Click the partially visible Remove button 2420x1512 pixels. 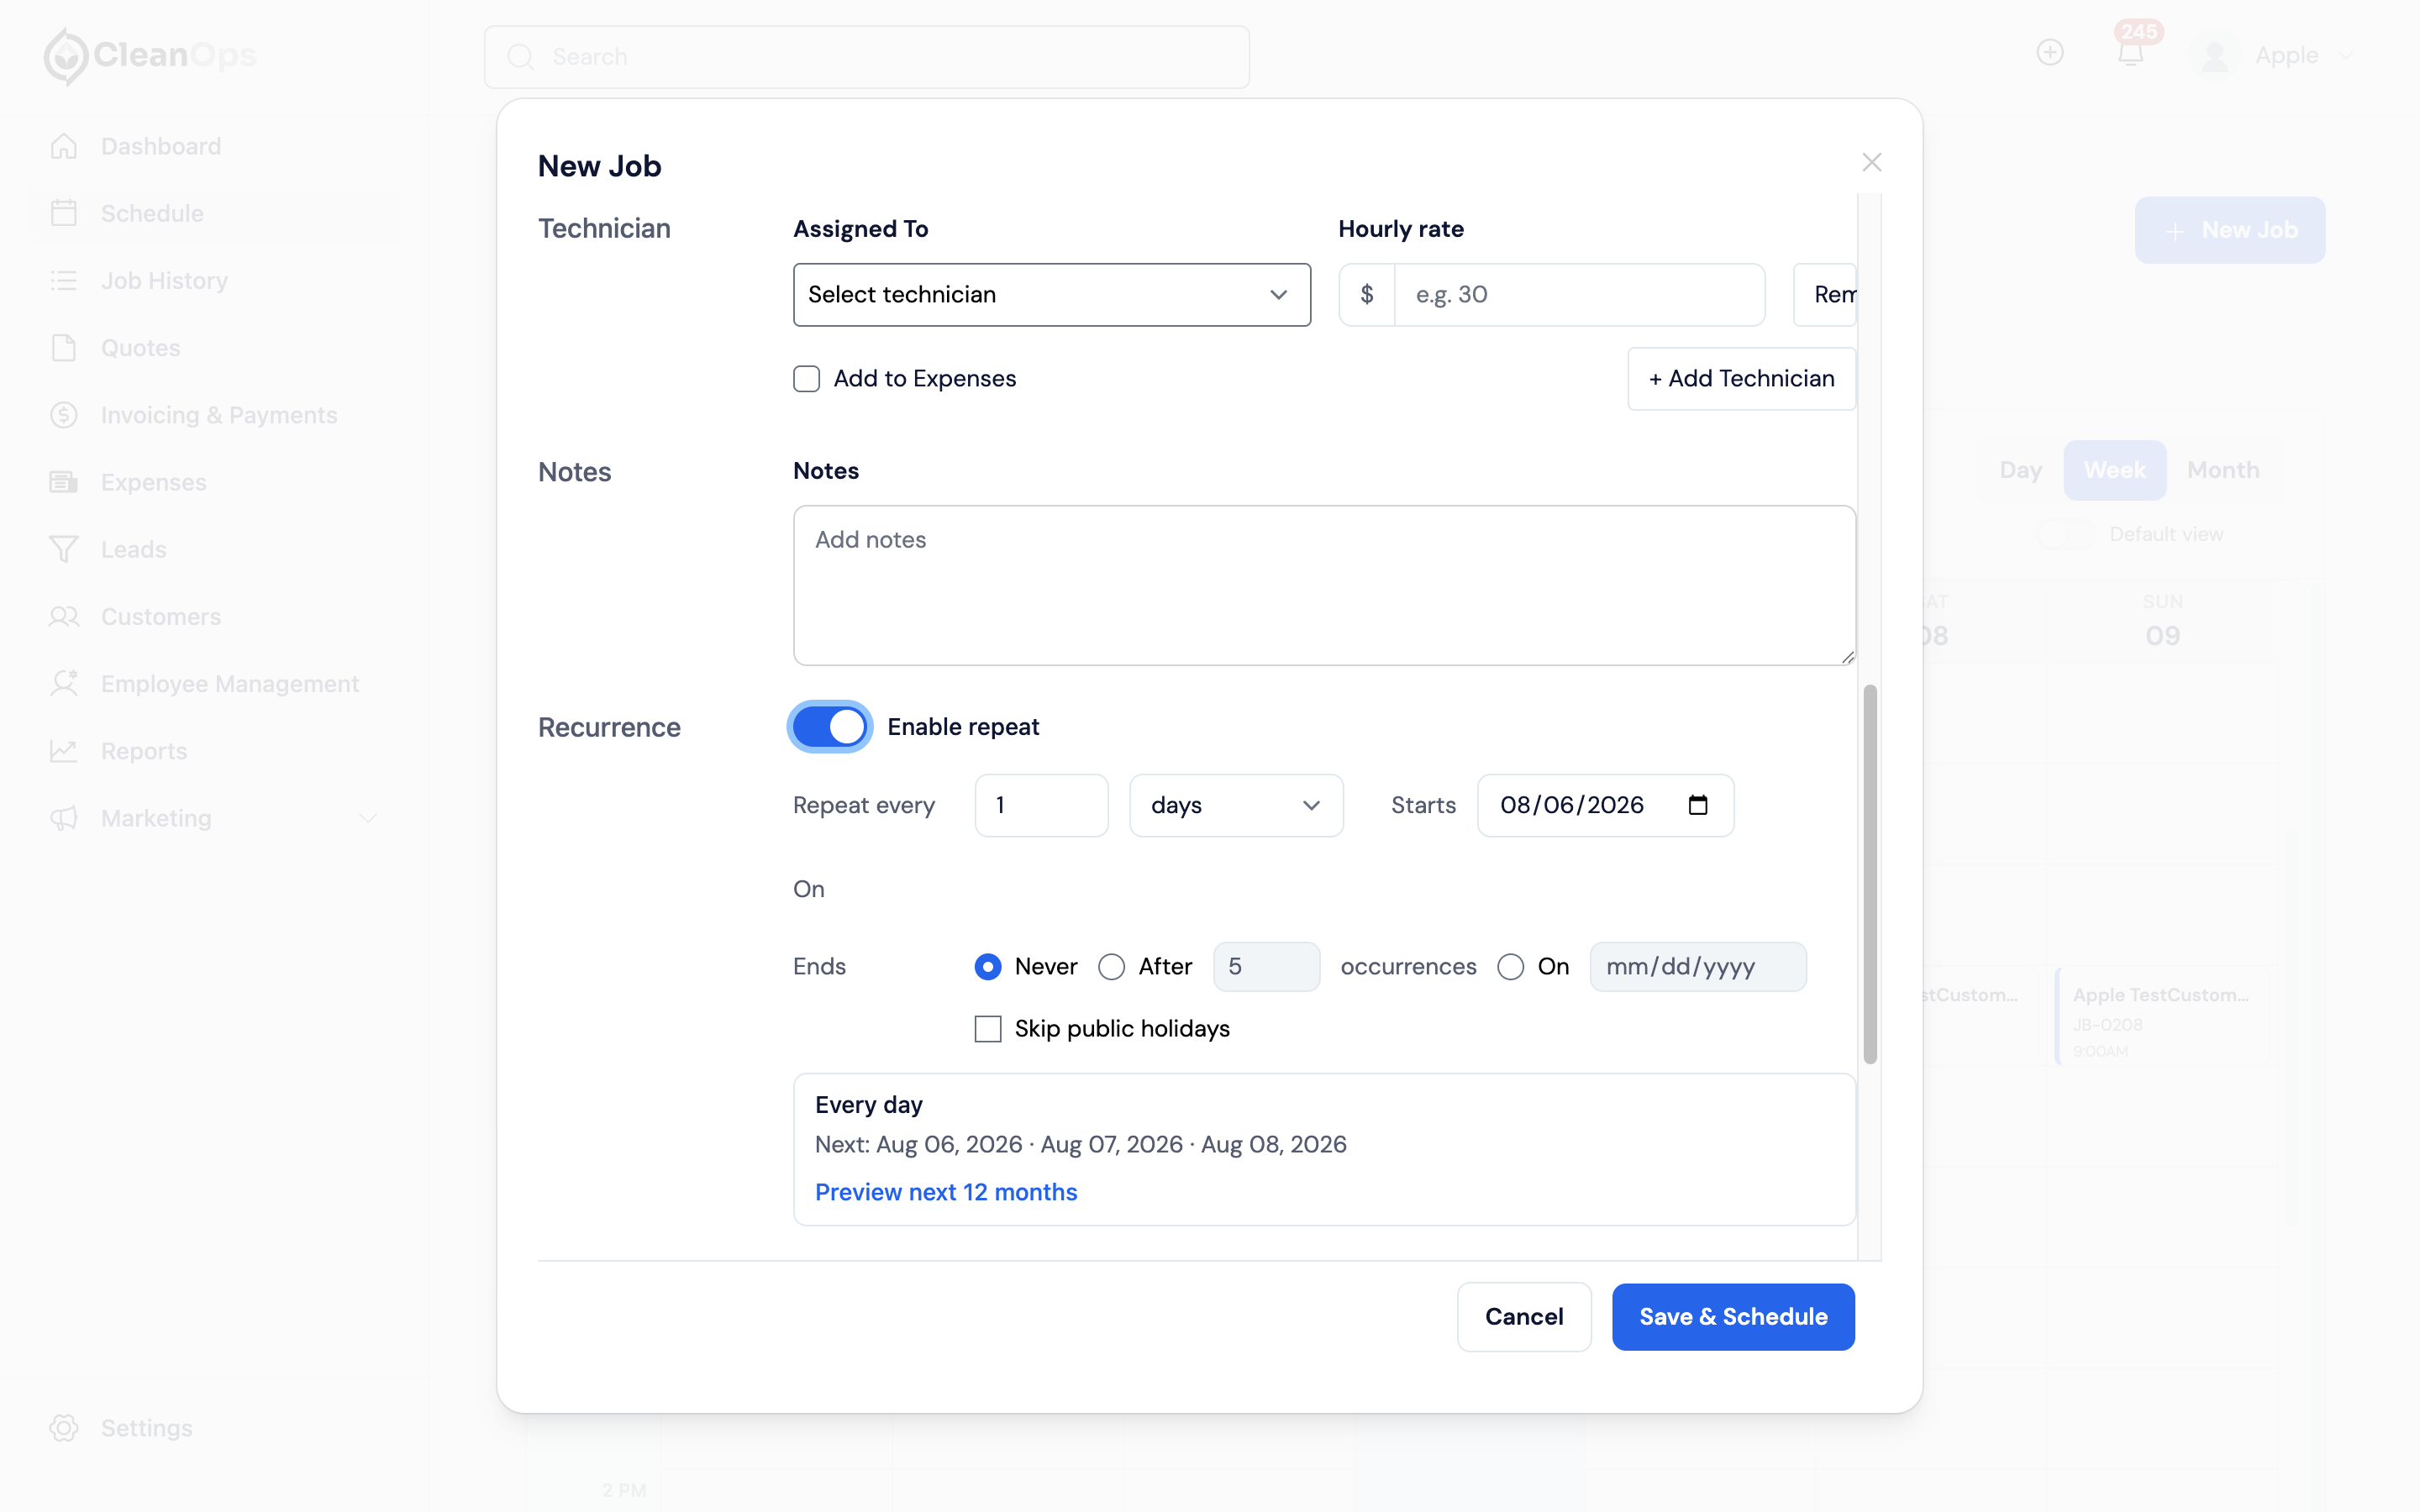click(x=1825, y=295)
